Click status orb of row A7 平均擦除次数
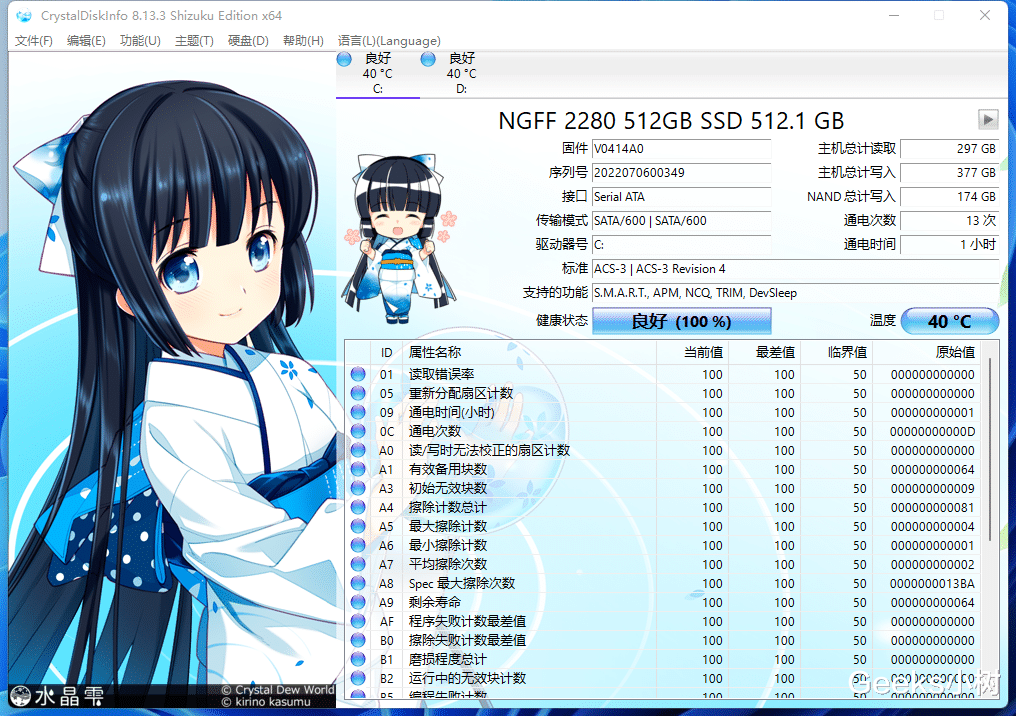The height and width of the screenshot is (716, 1016). pyautogui.click(x=358, y=564)
